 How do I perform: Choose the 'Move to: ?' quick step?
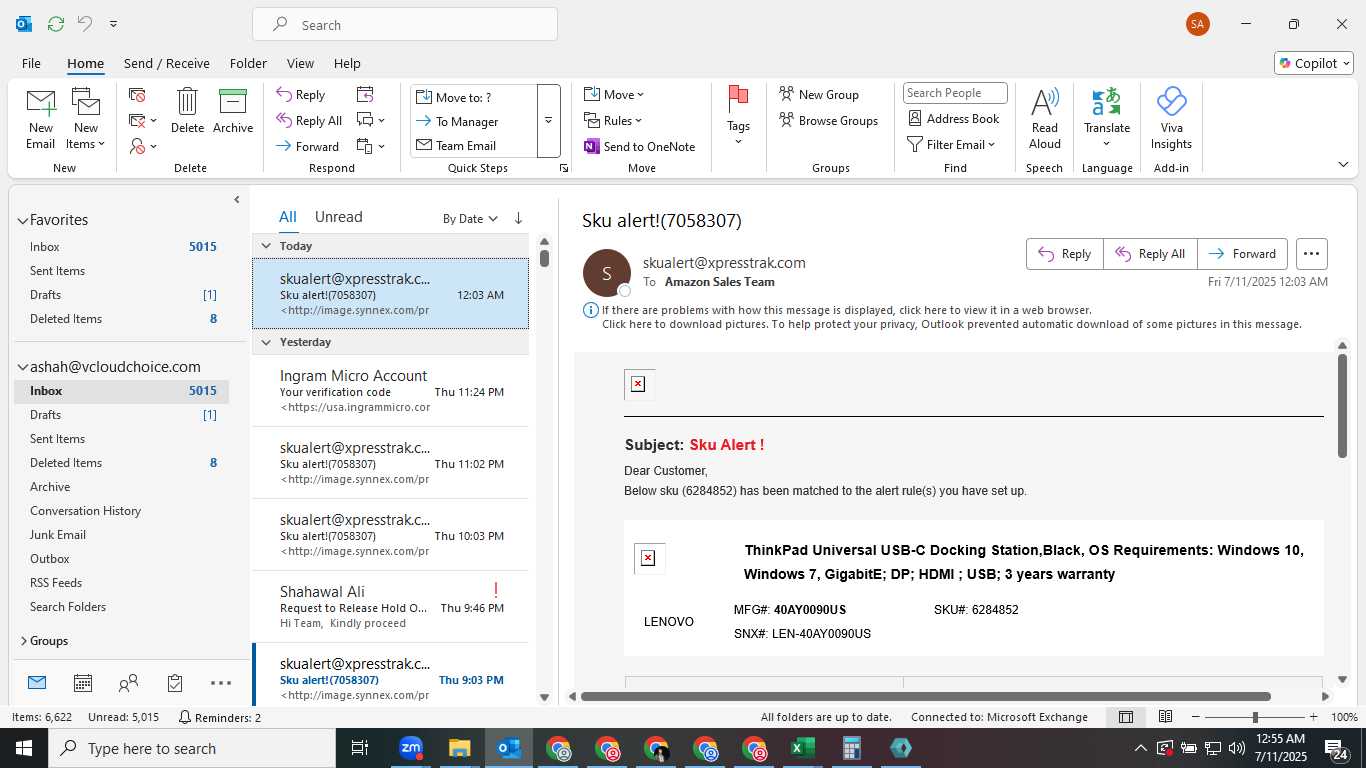pos(473,97)
